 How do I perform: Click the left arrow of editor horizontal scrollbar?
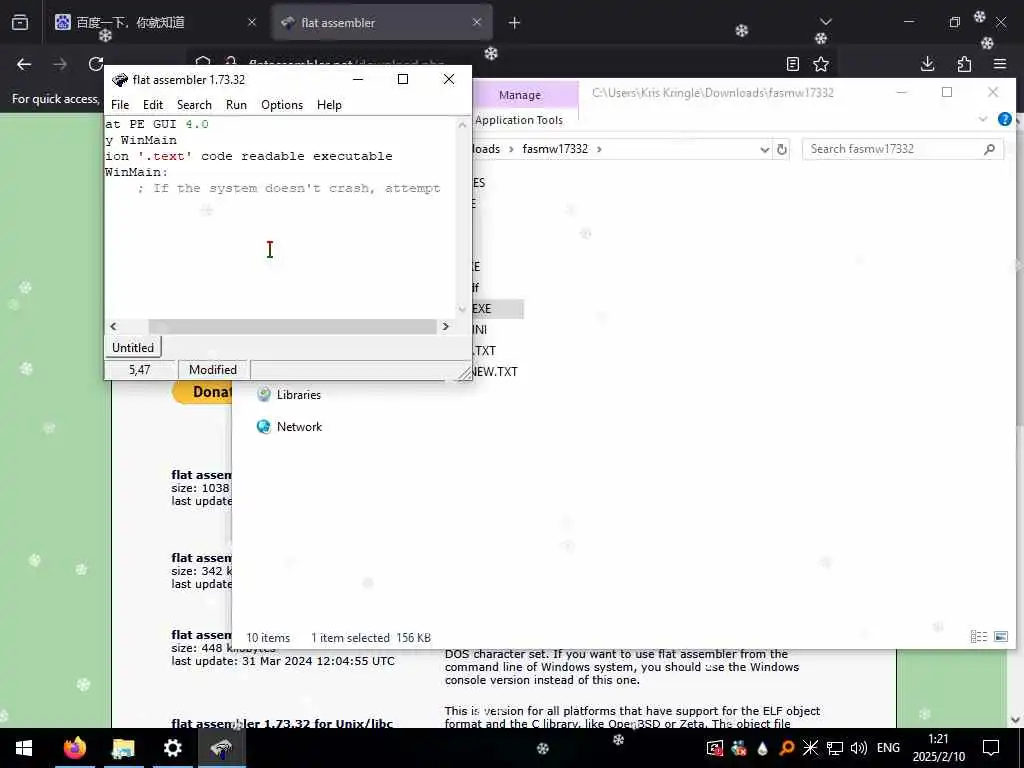tap(114, 326)
